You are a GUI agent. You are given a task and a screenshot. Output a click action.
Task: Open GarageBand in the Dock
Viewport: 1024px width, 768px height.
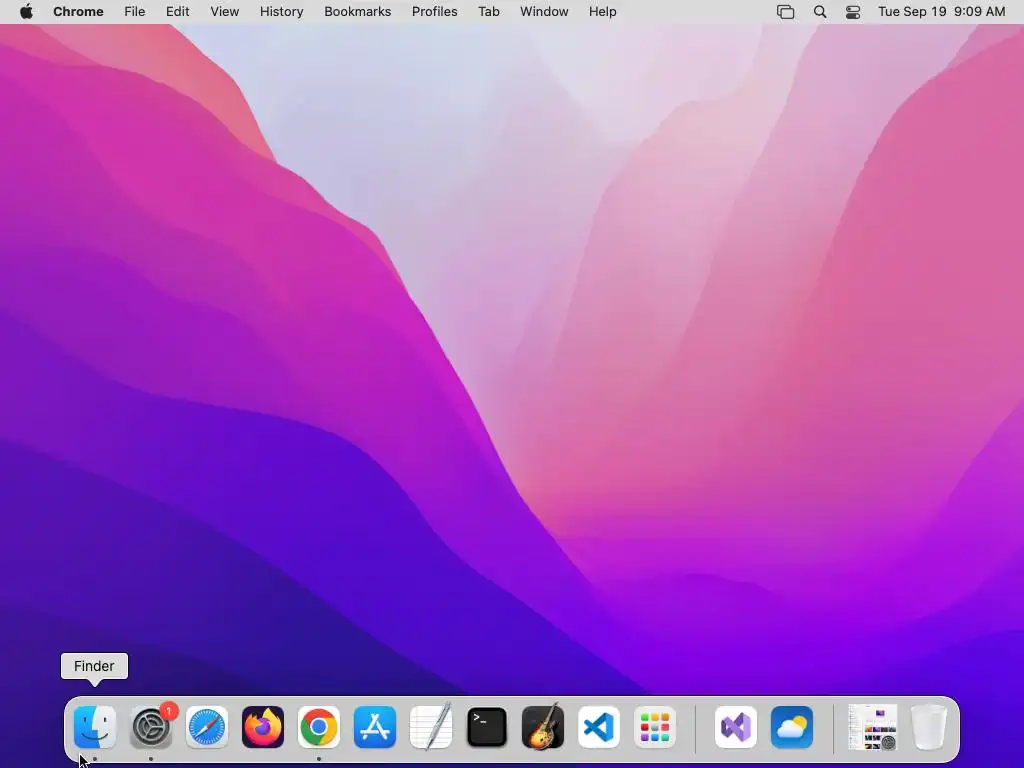(543, 726)
